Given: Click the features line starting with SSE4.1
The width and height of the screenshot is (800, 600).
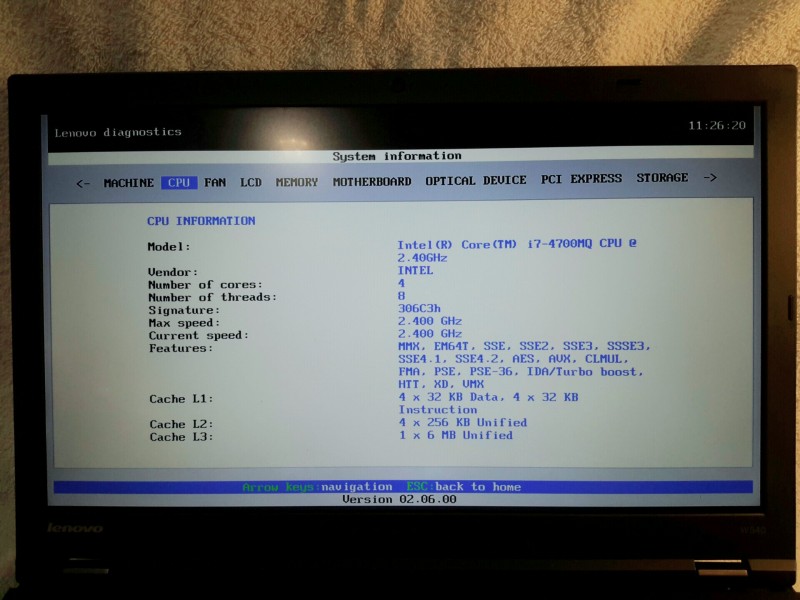Looking at the screenshot, I should click(x=513, y=359).
